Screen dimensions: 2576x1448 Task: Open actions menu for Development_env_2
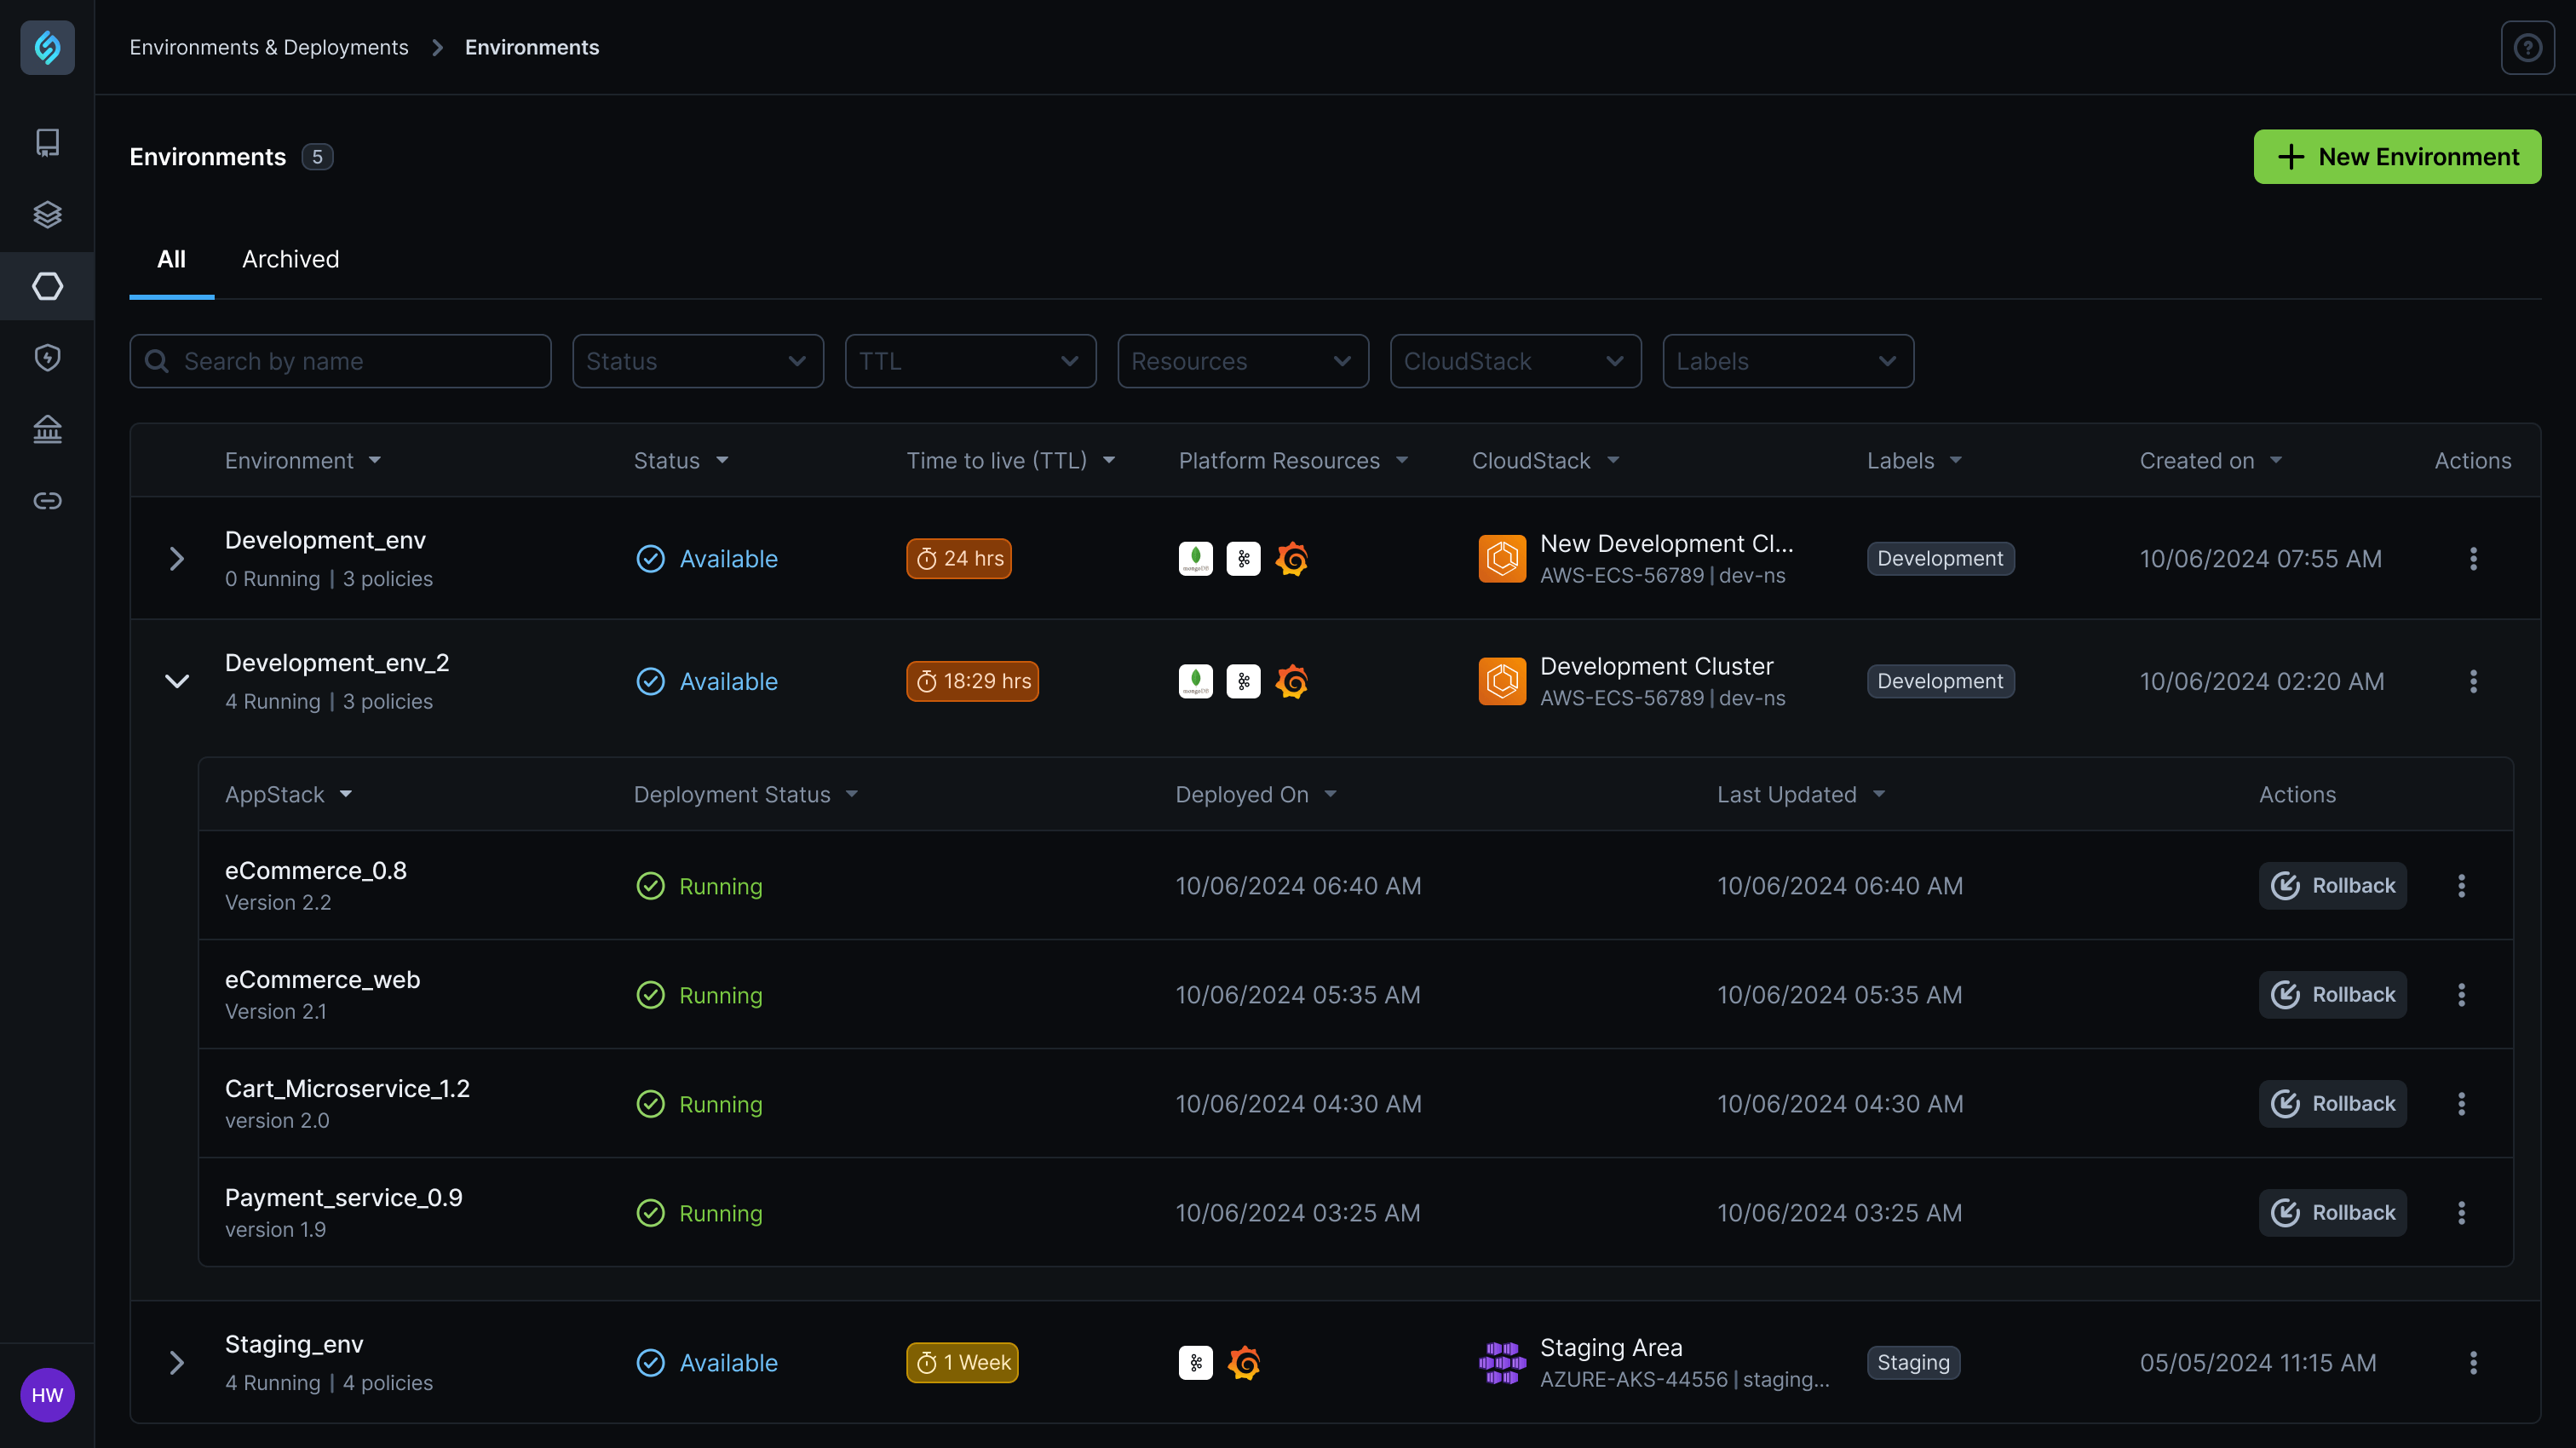coord(2473,681)
